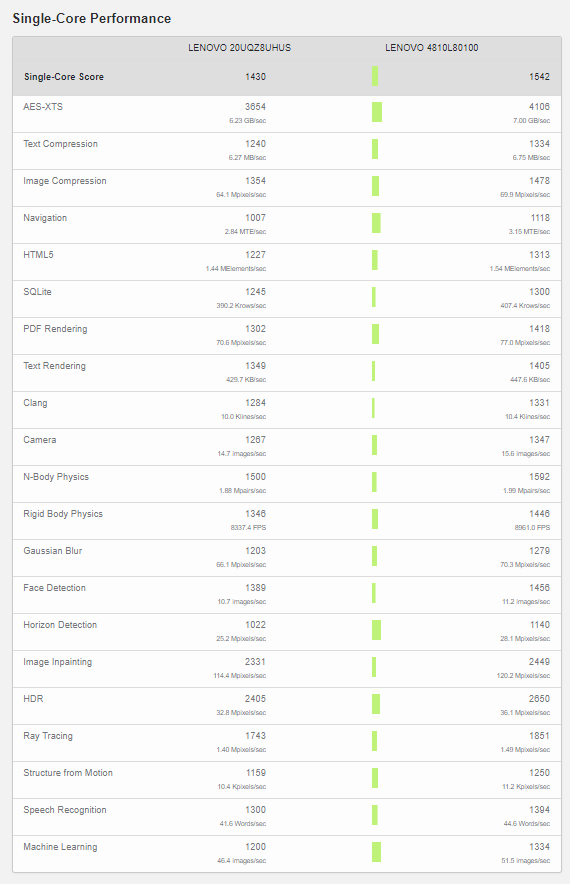Click the Single-Core Performance heading

[92, 19]
